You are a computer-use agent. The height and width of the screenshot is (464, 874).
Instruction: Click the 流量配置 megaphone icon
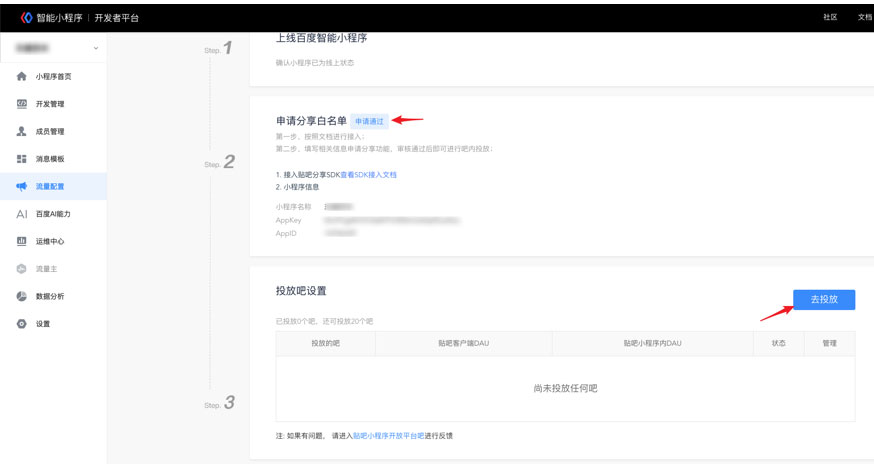(x=21, y=186)
